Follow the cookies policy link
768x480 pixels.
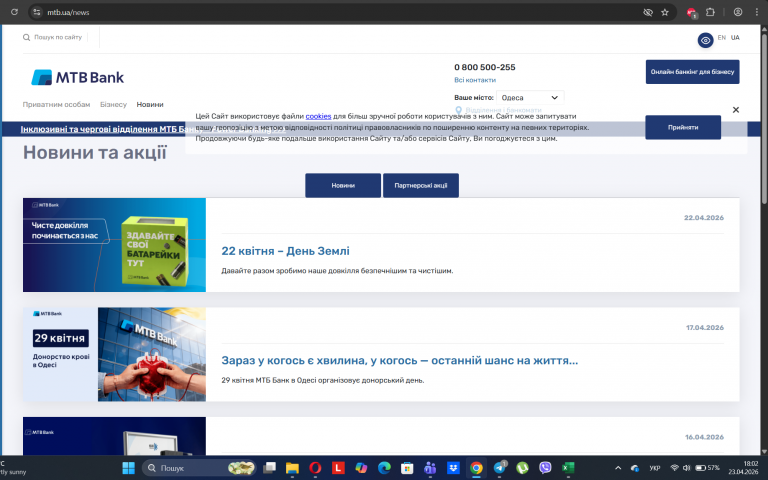click(x=318, y=116)
